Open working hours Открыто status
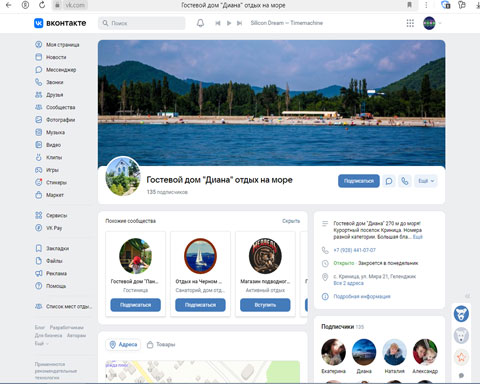 344,263
